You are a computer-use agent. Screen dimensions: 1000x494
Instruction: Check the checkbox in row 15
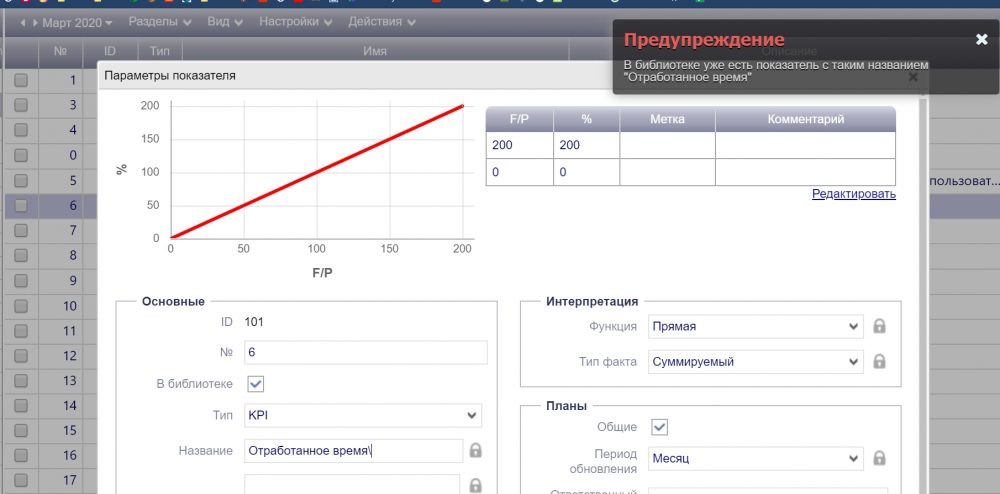[x=21, y=430]
